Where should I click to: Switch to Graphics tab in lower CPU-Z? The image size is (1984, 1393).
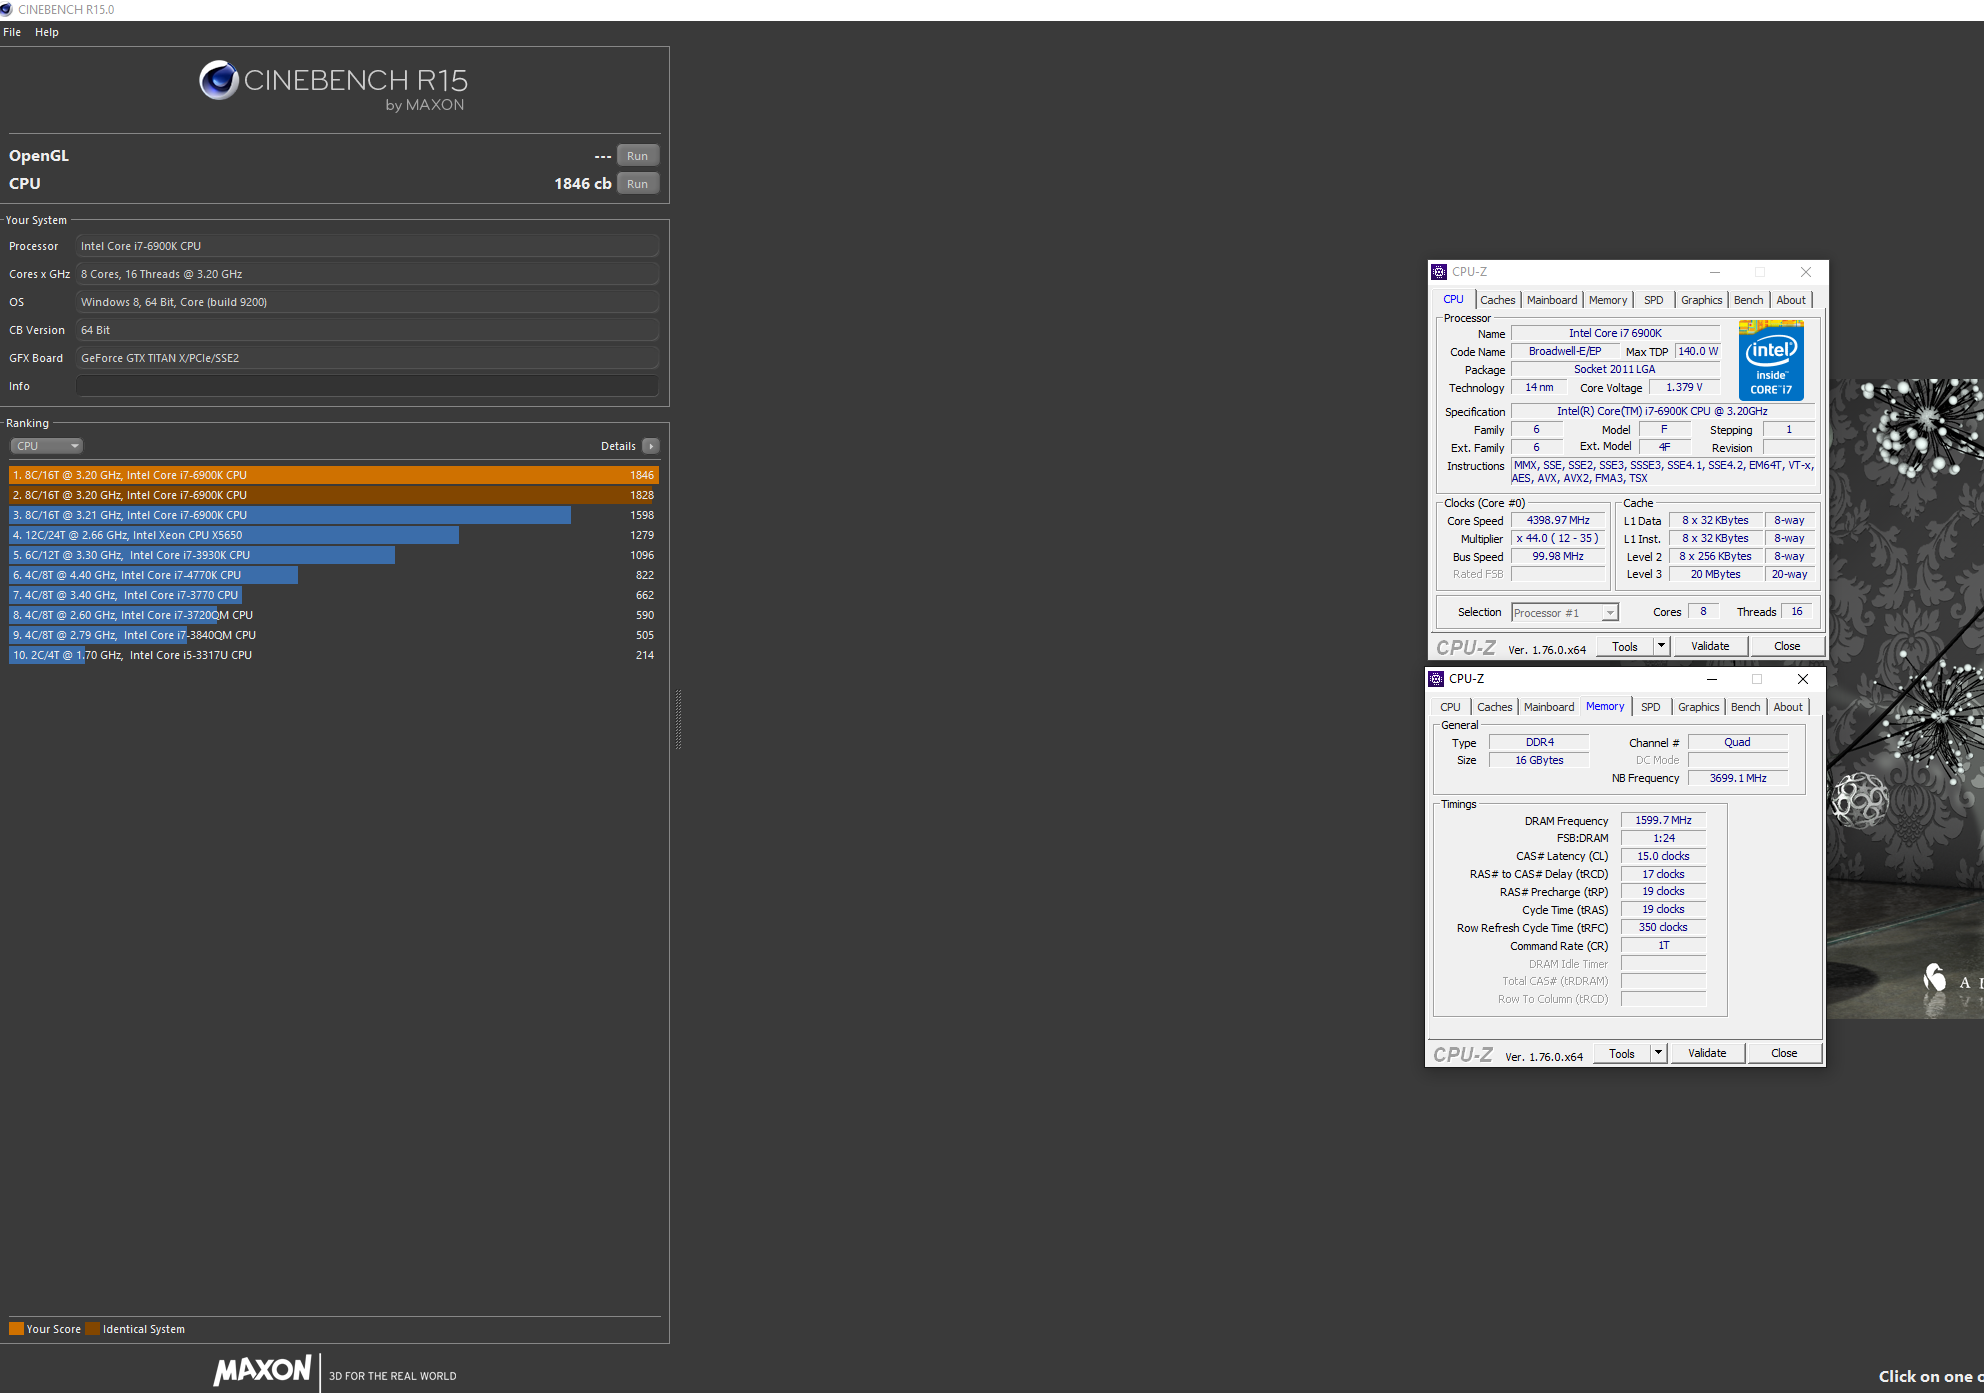[1698, 707]
